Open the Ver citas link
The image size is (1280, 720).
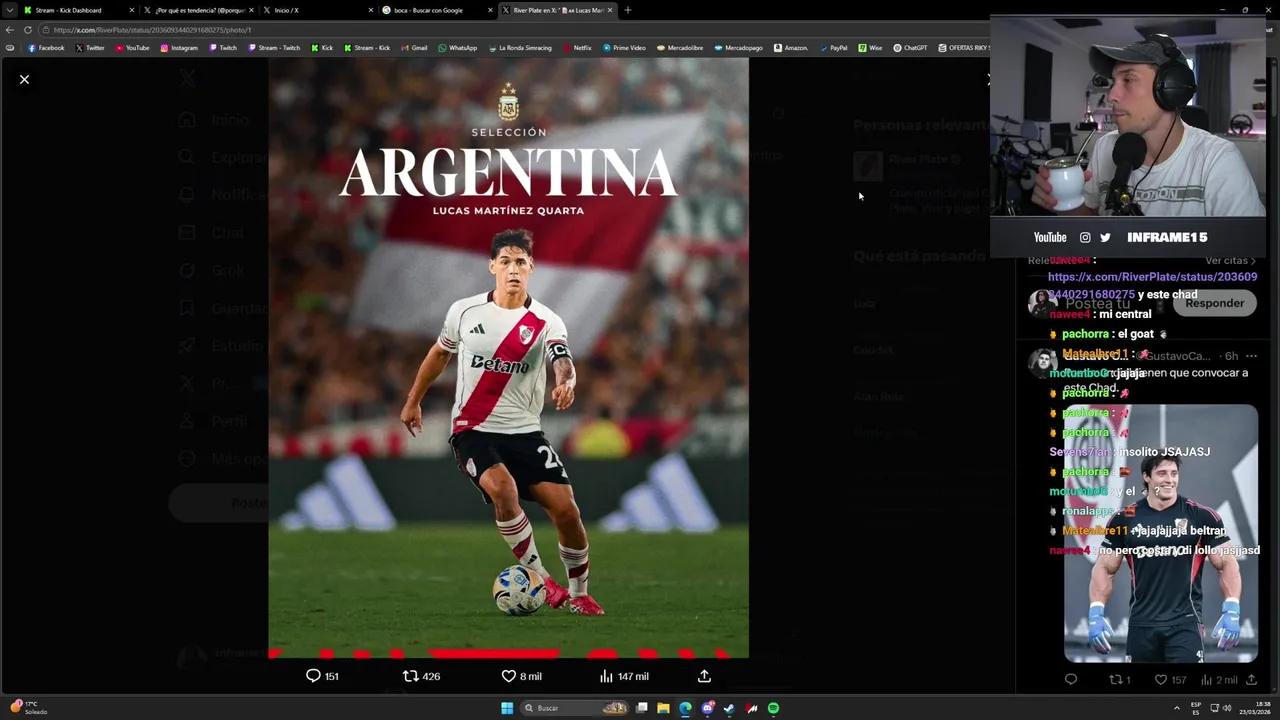click(1230, 261)
